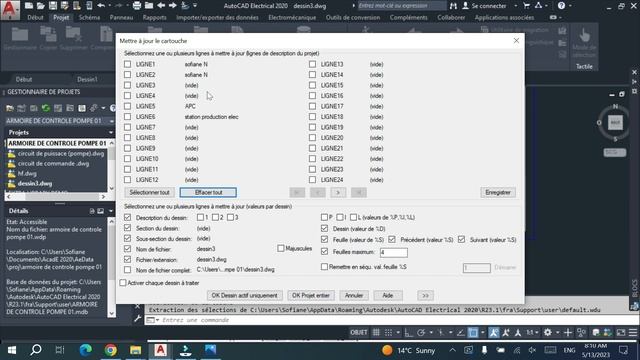Image resolution: width=640 pixels, height=360 pixels.
Task: Click the Sélectionner tout button
Action: pos(149,192)
